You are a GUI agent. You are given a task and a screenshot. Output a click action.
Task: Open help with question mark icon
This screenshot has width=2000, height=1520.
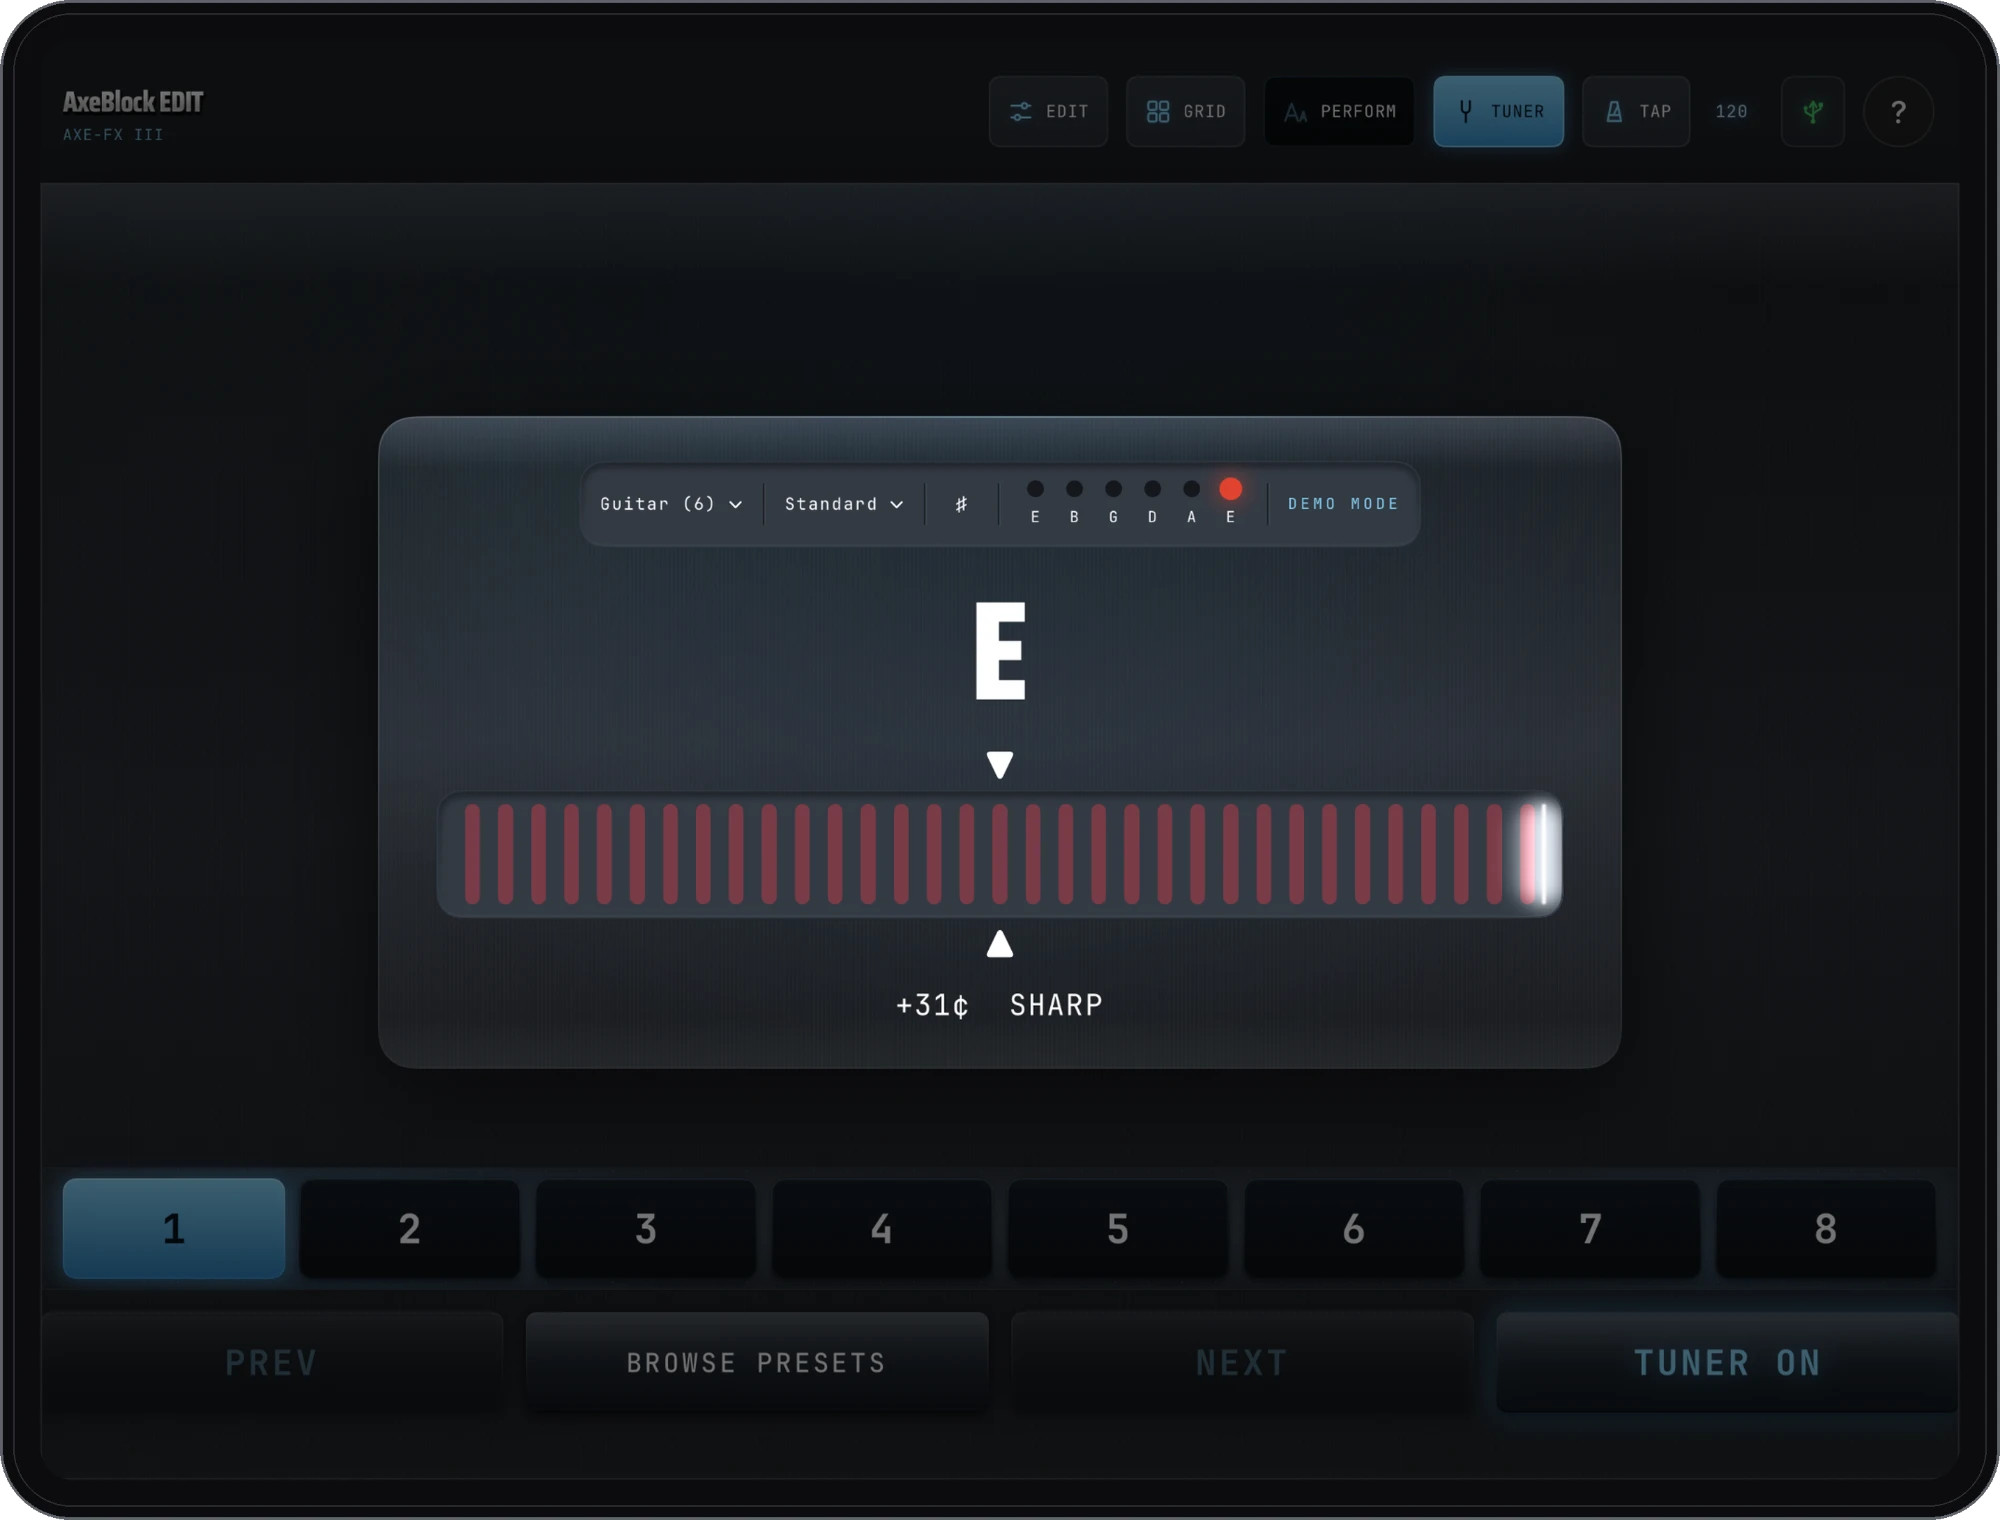tap(1898, 111)
